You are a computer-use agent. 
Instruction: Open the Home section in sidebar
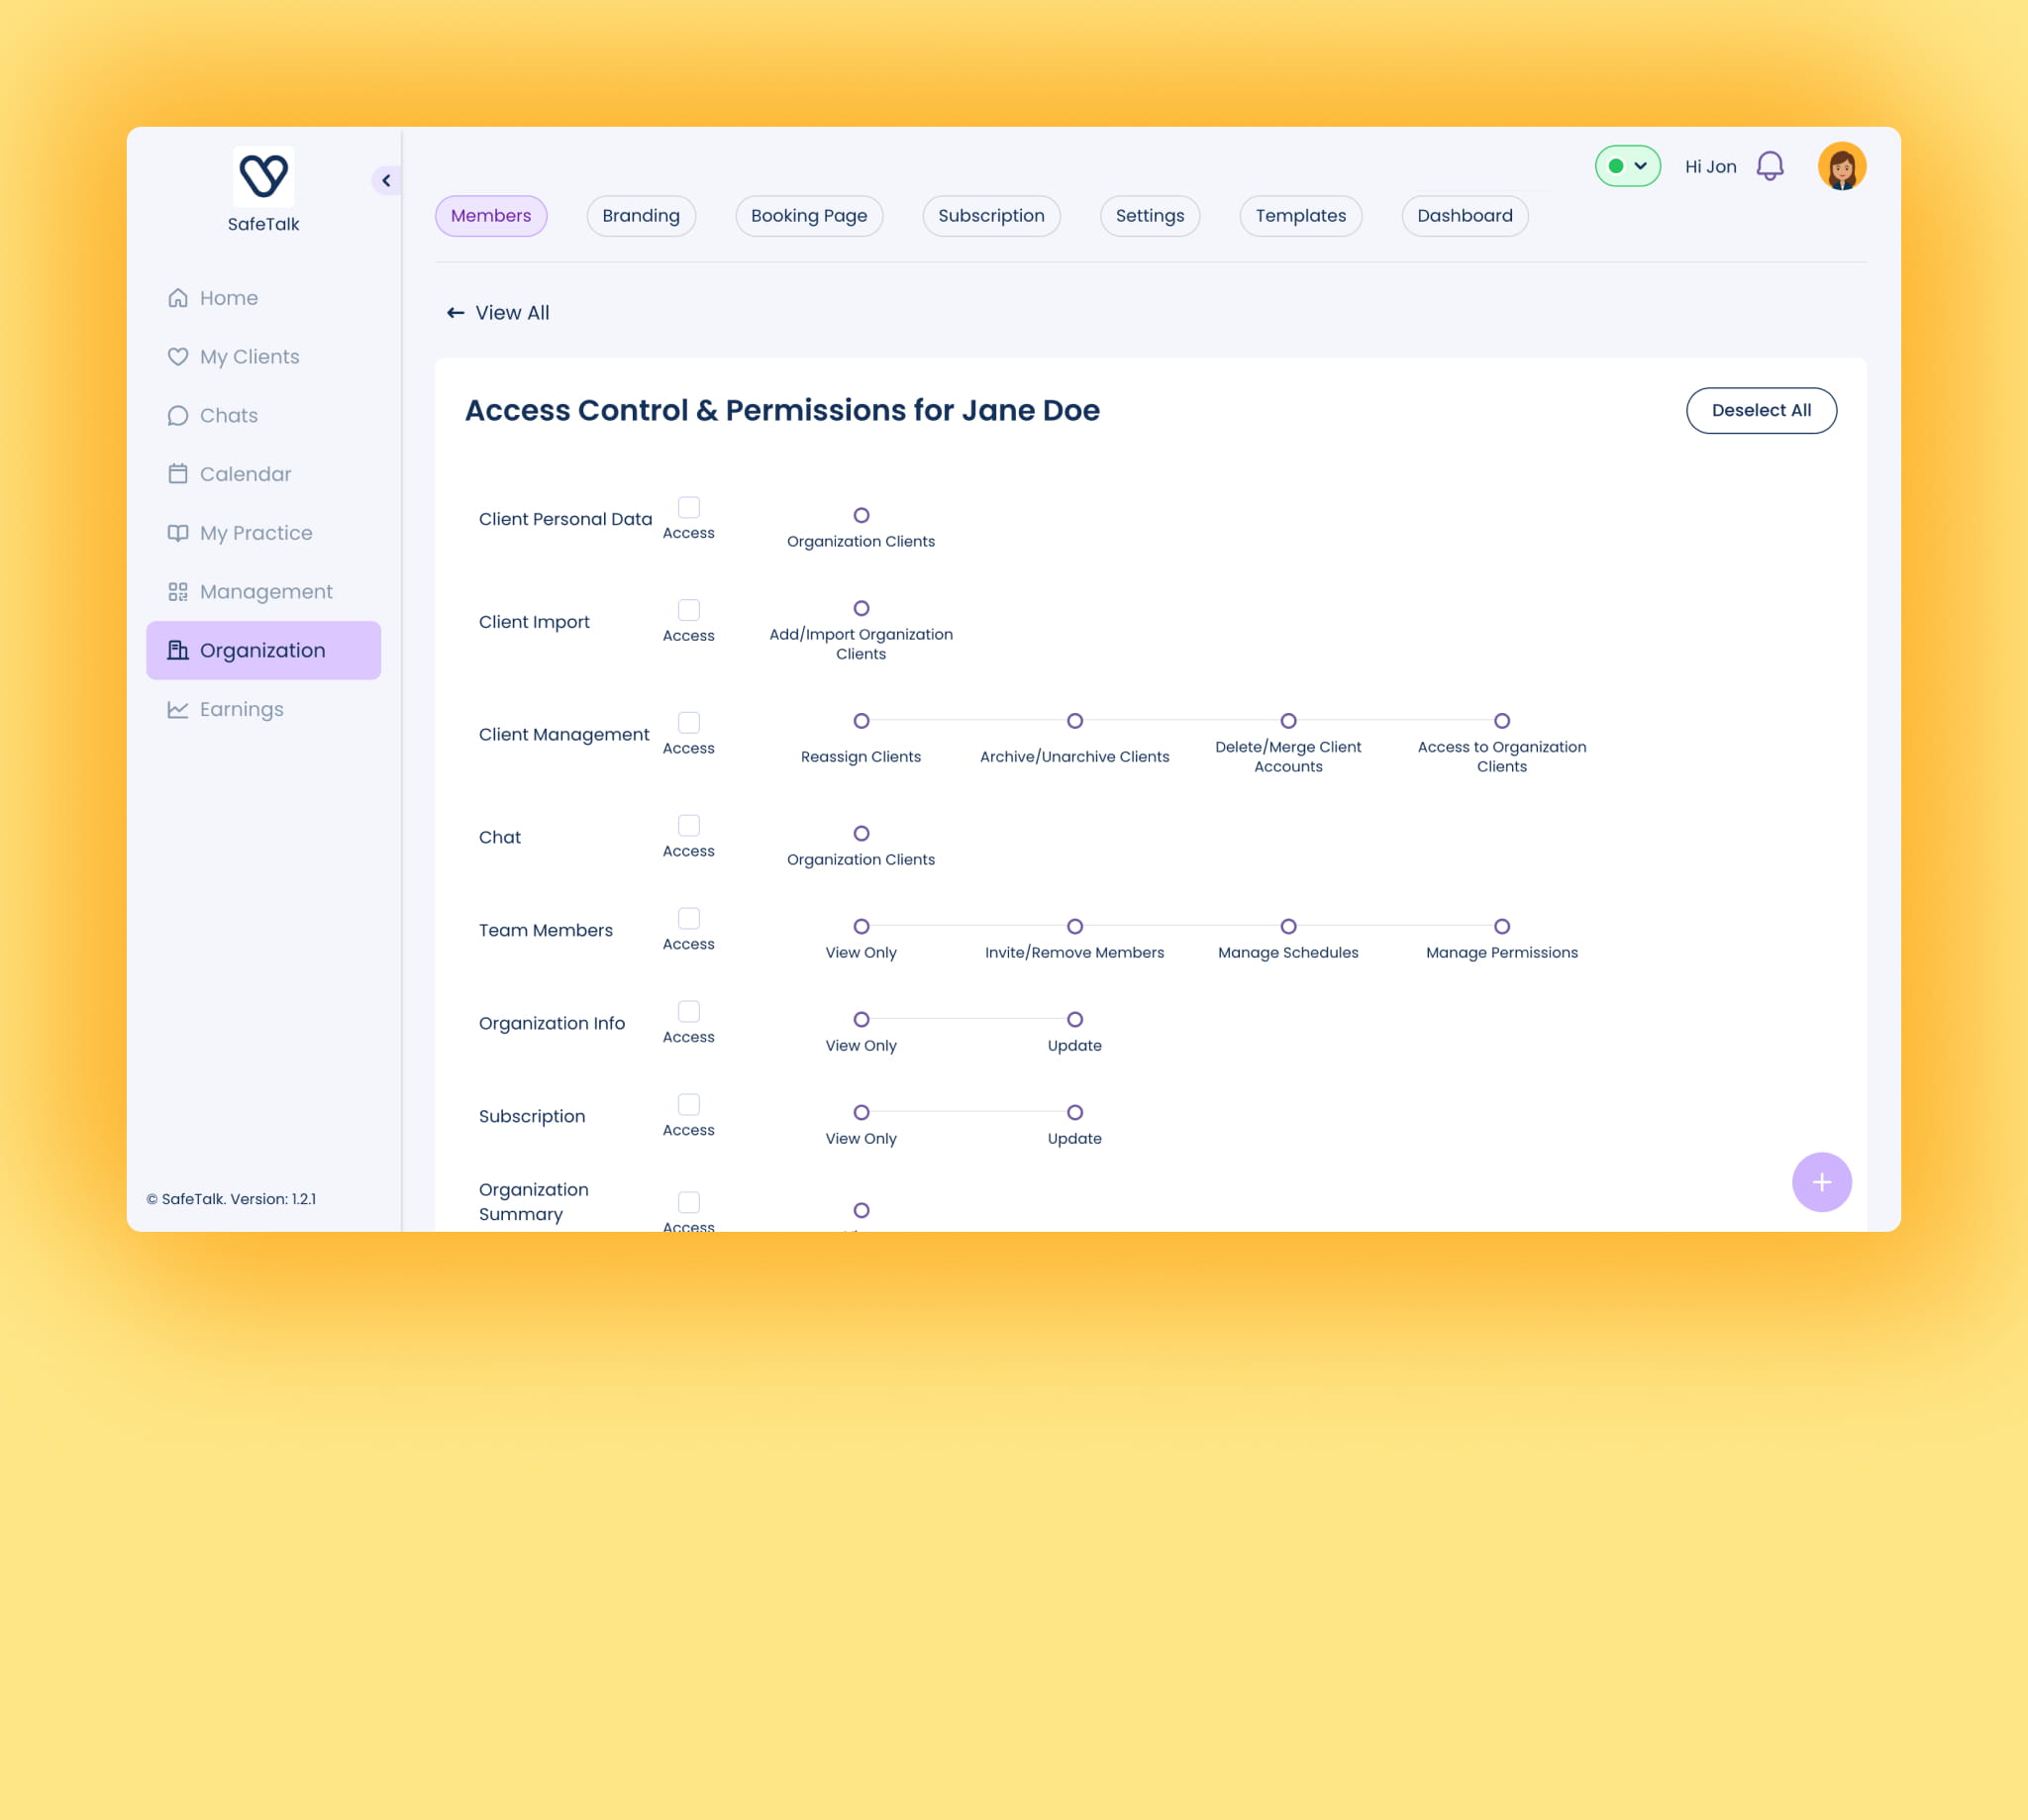tap(228, 297)
